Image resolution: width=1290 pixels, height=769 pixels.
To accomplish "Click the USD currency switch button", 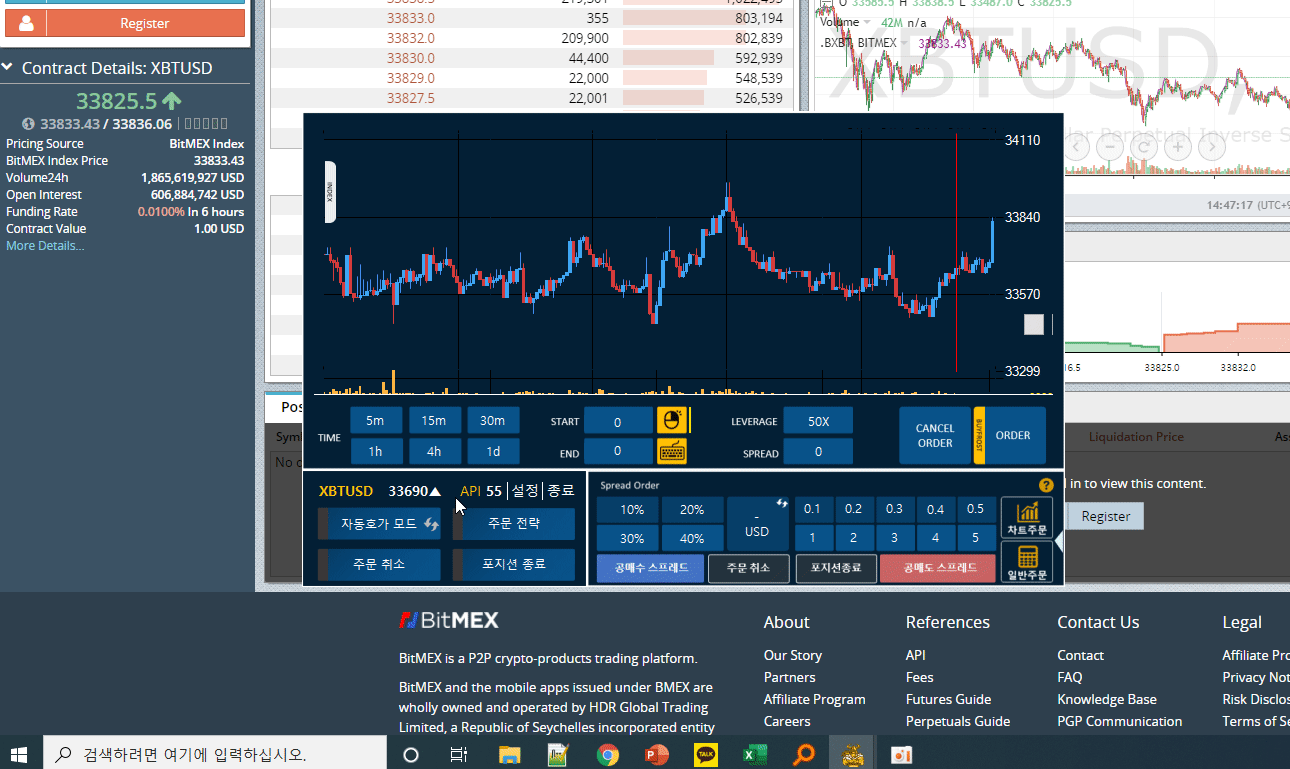I will [x=757, y=523].
